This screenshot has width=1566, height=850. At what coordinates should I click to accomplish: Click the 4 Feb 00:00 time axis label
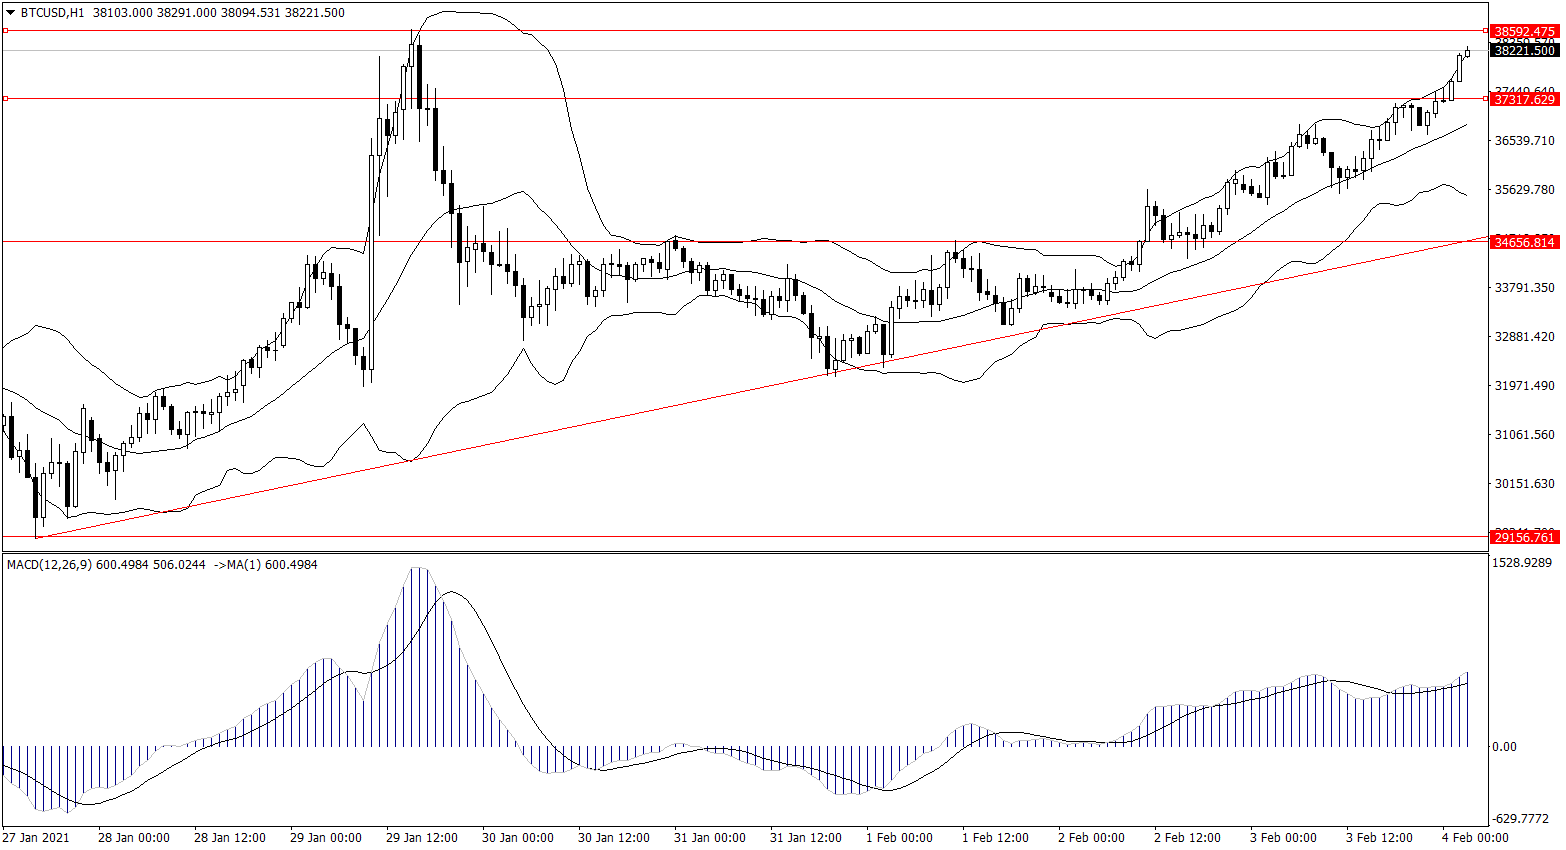pos(1475,838)
